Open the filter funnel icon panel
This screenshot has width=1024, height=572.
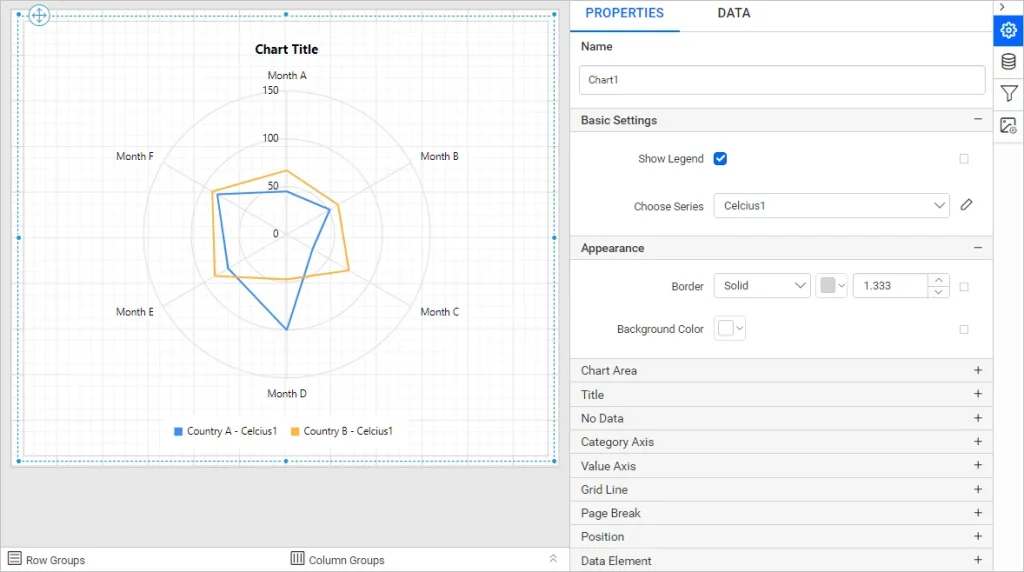(x=1008, y=94)
